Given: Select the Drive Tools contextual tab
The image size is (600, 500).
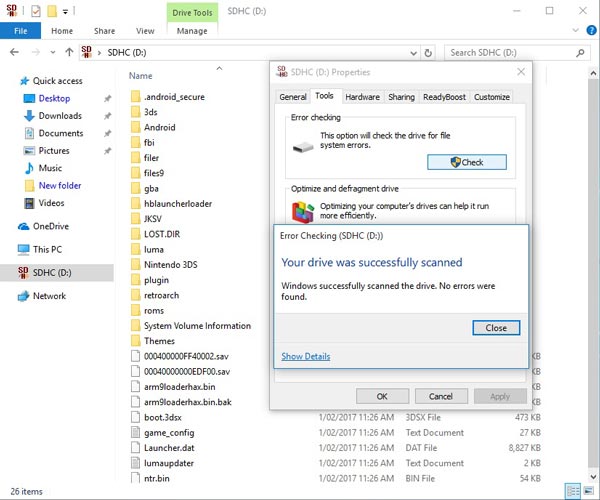Looking at the screenshot, I should [192, 13].
